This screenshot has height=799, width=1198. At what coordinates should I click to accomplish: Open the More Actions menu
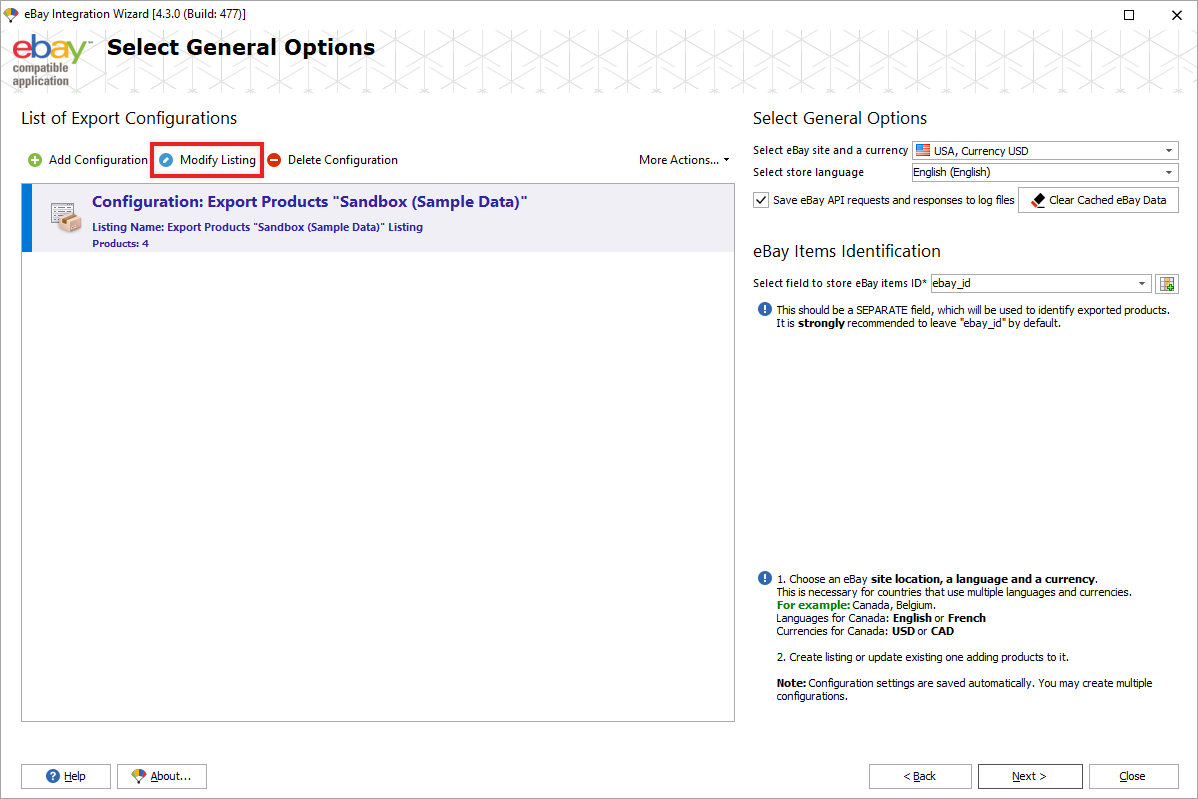coord(684,160)
